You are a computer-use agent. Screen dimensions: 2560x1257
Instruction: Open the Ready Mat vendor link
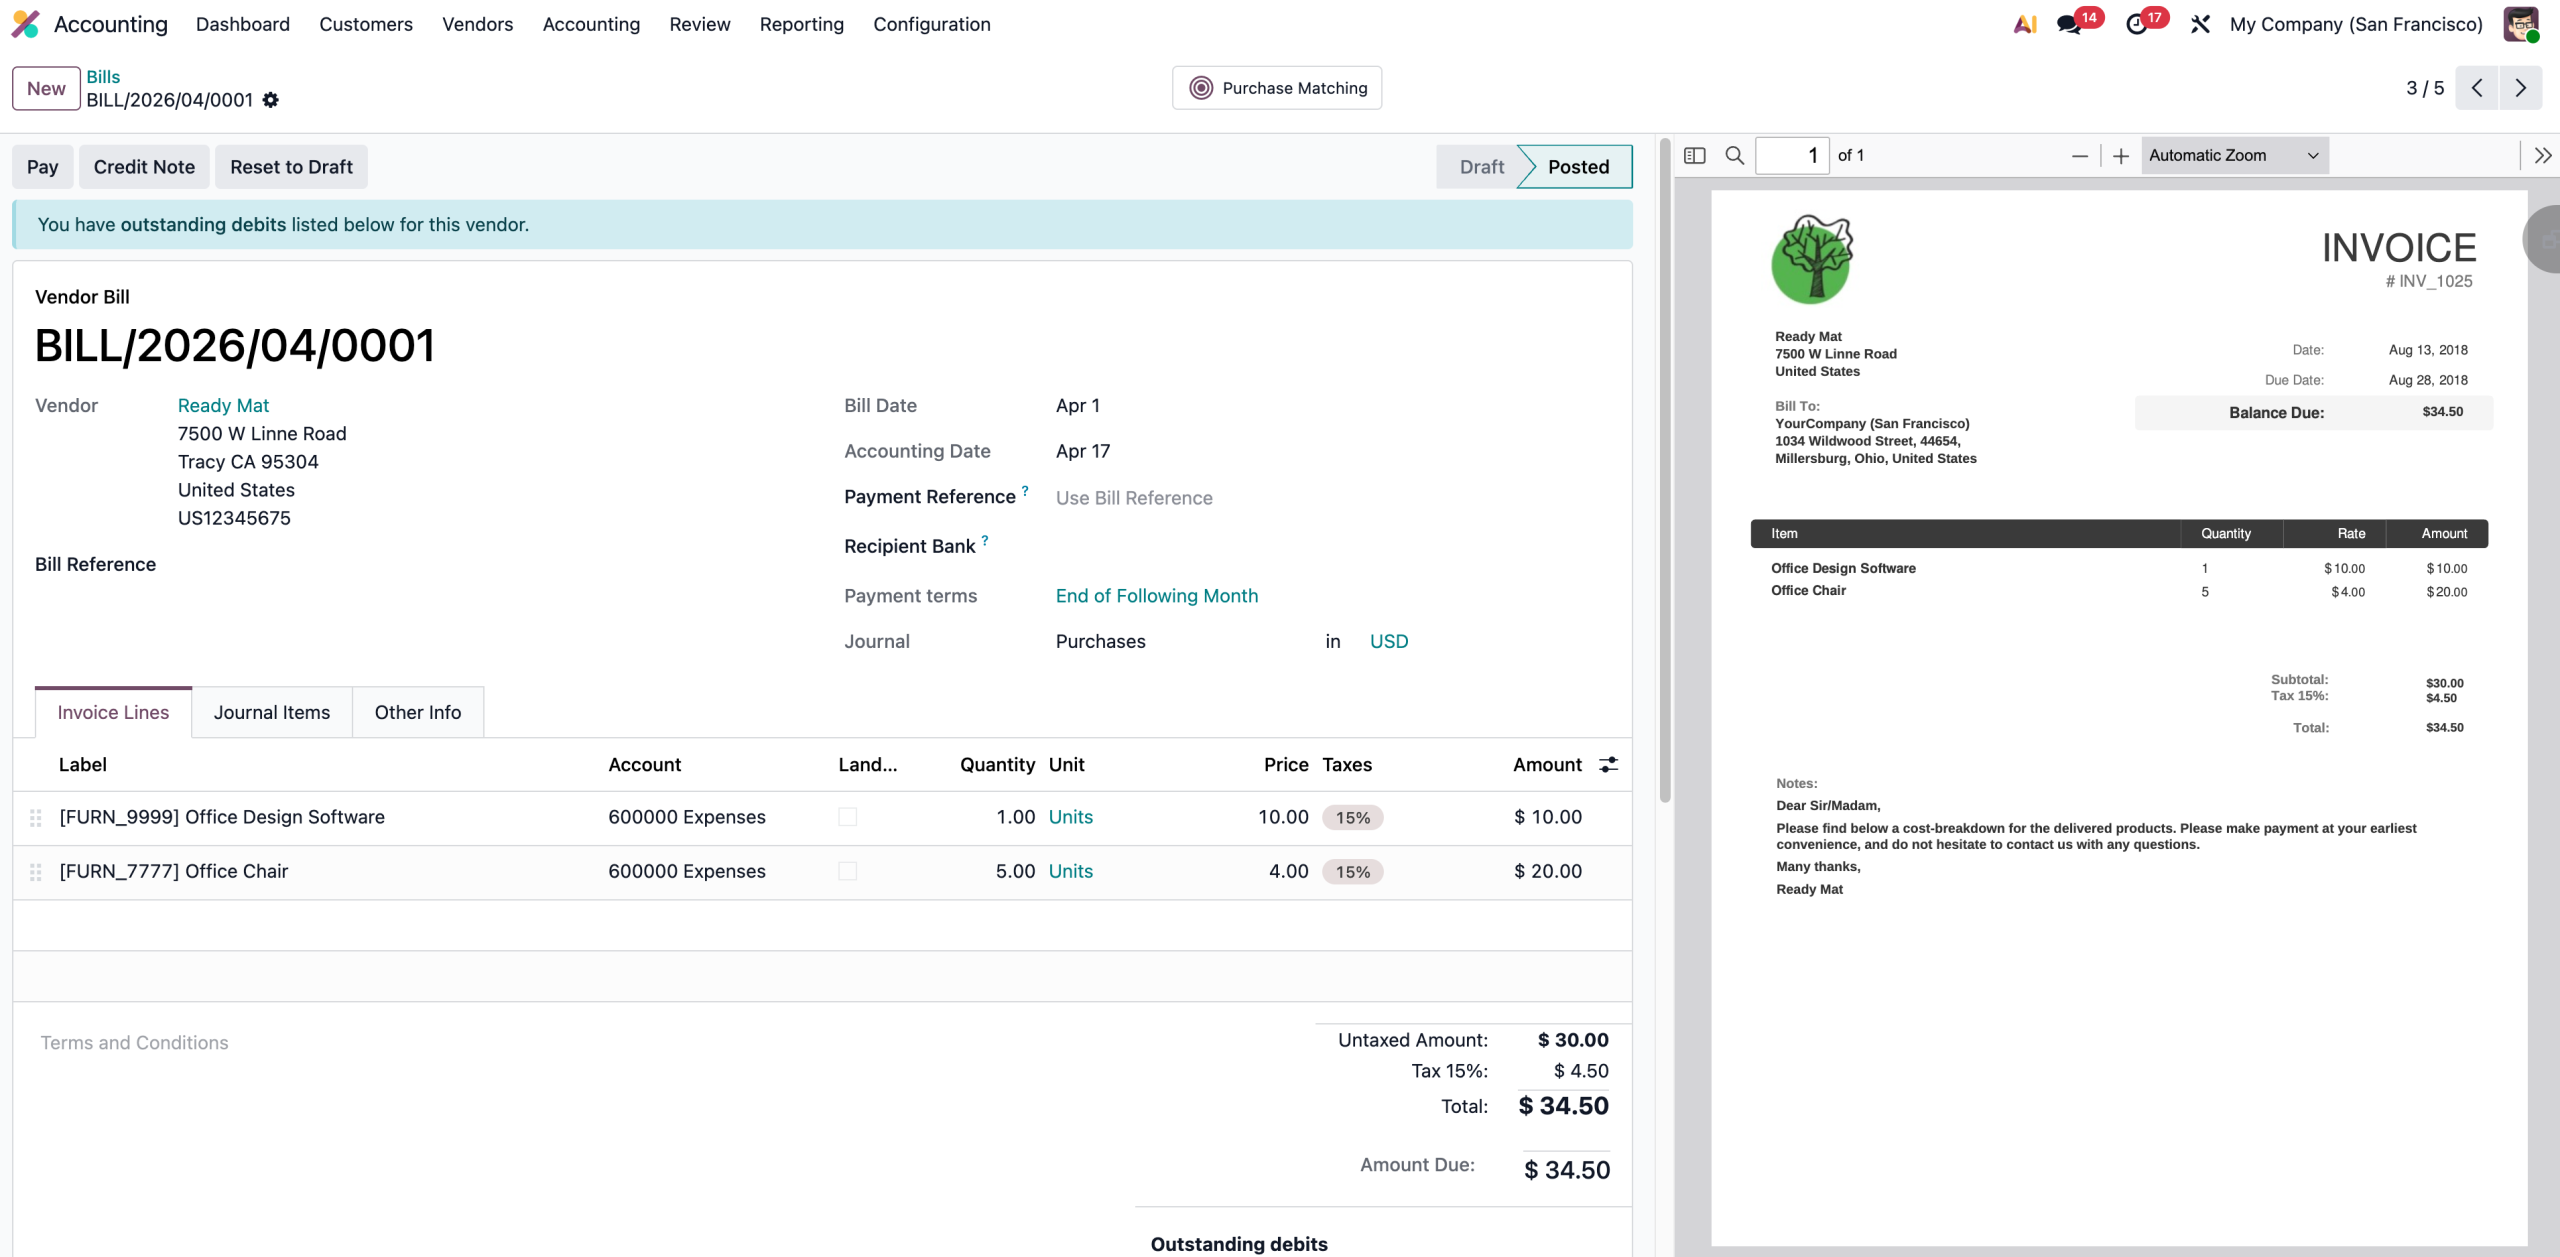pyautogui.click(x=223, y=405)
